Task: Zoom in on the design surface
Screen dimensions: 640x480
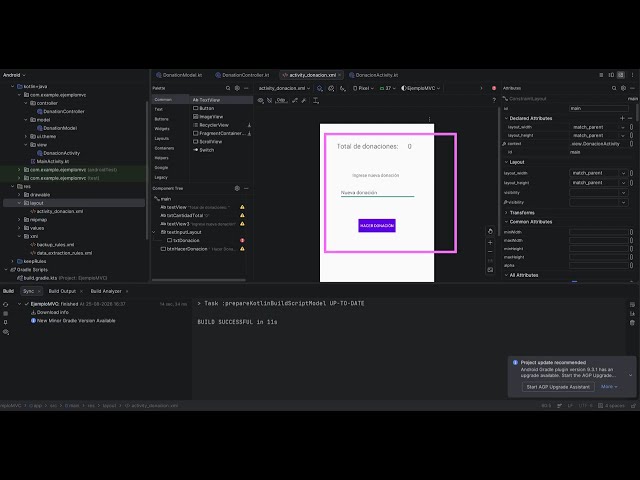Action: [x=490, y=242]
